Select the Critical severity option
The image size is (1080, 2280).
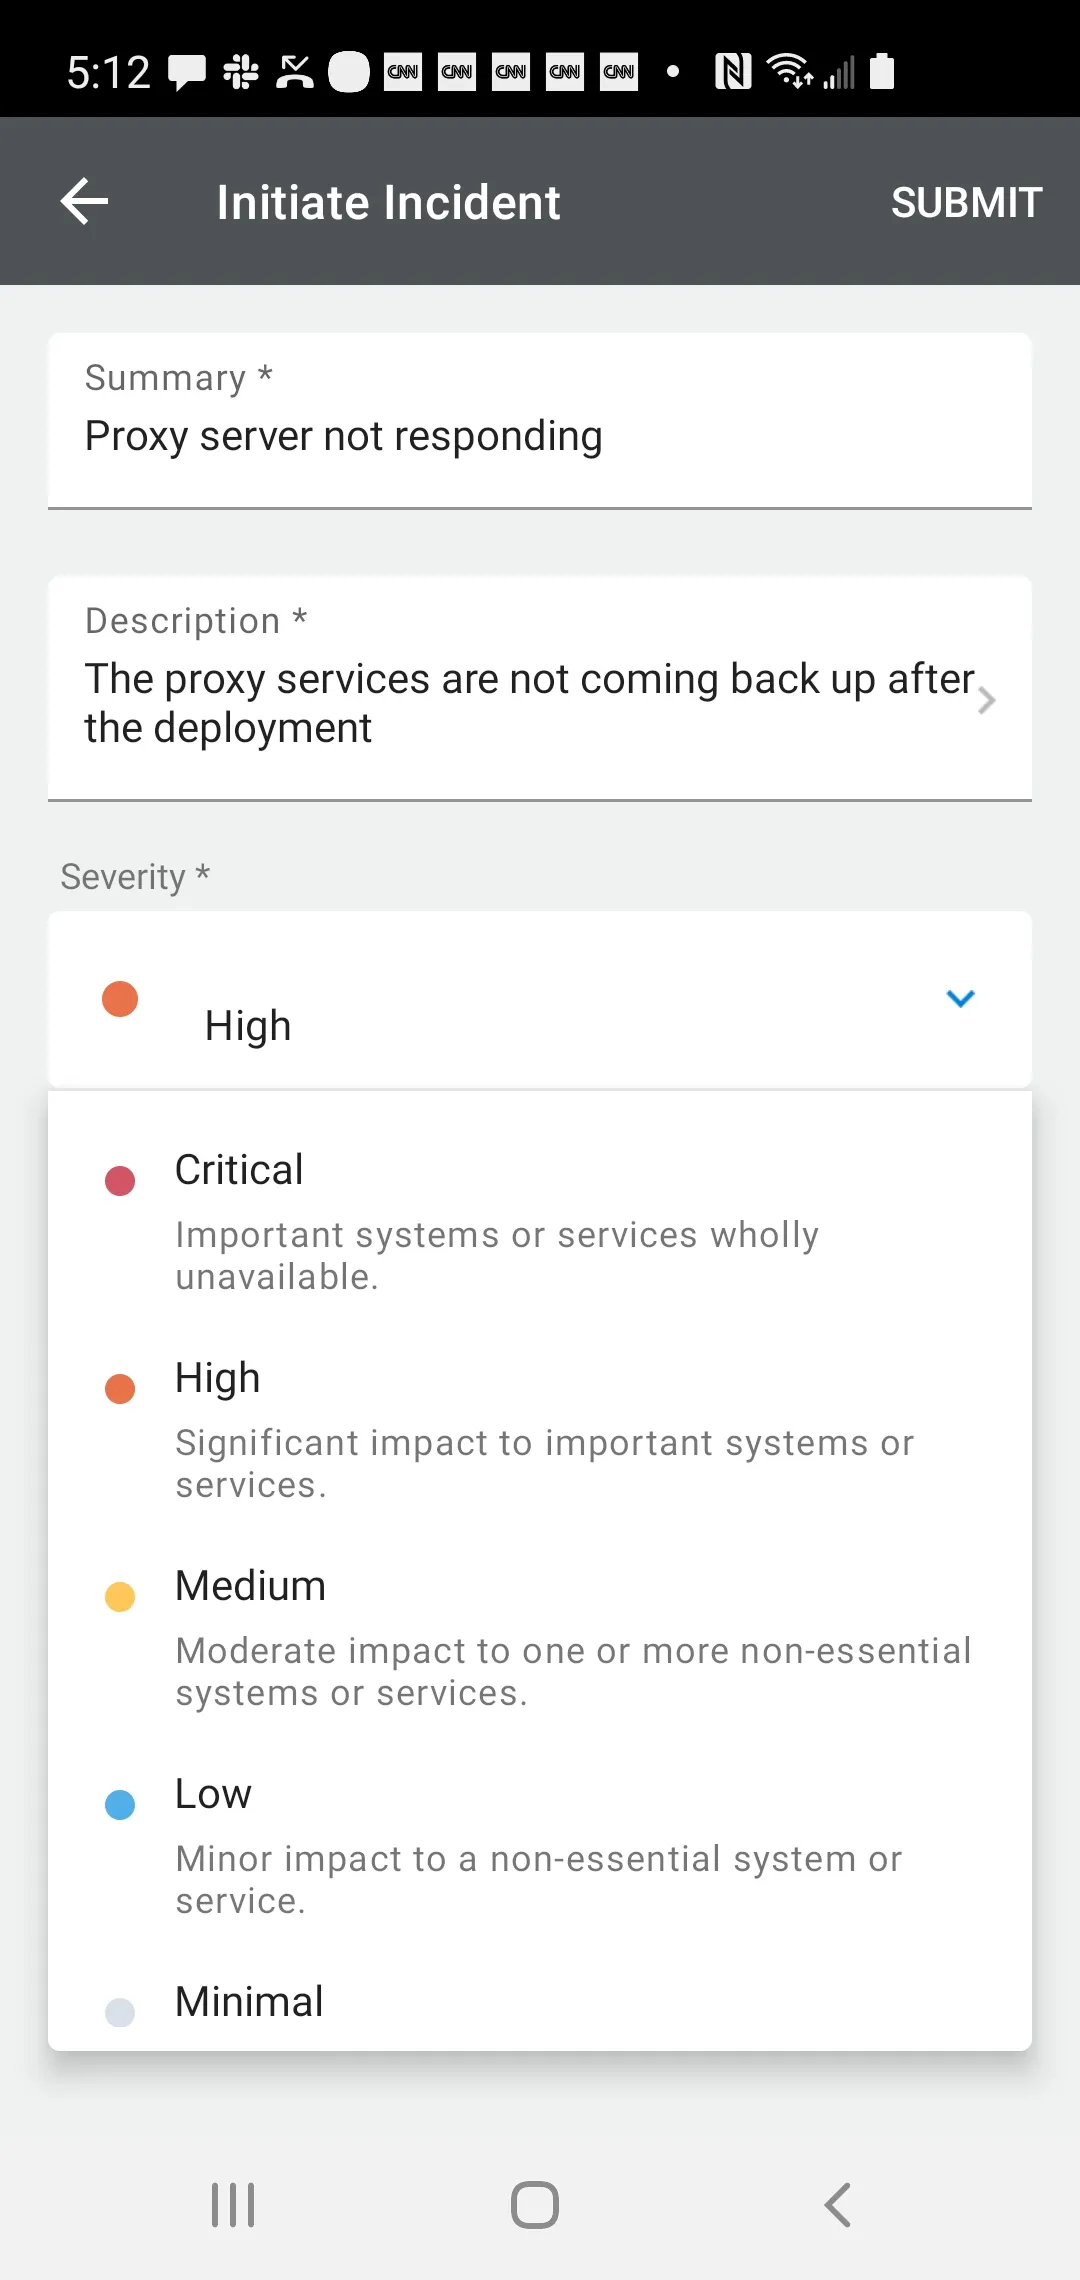(540, 1220)
